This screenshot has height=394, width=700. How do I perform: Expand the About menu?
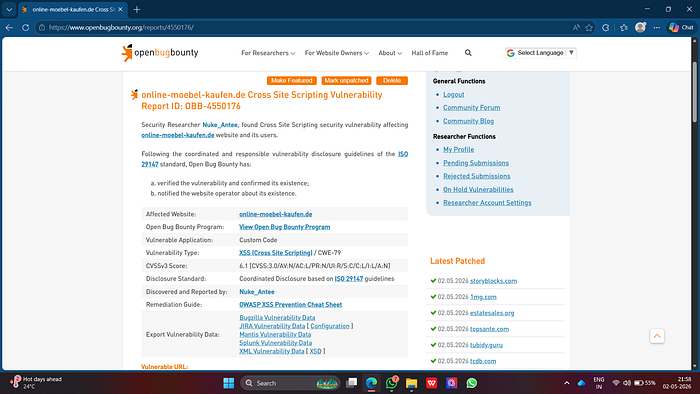[x=390, y=53]
